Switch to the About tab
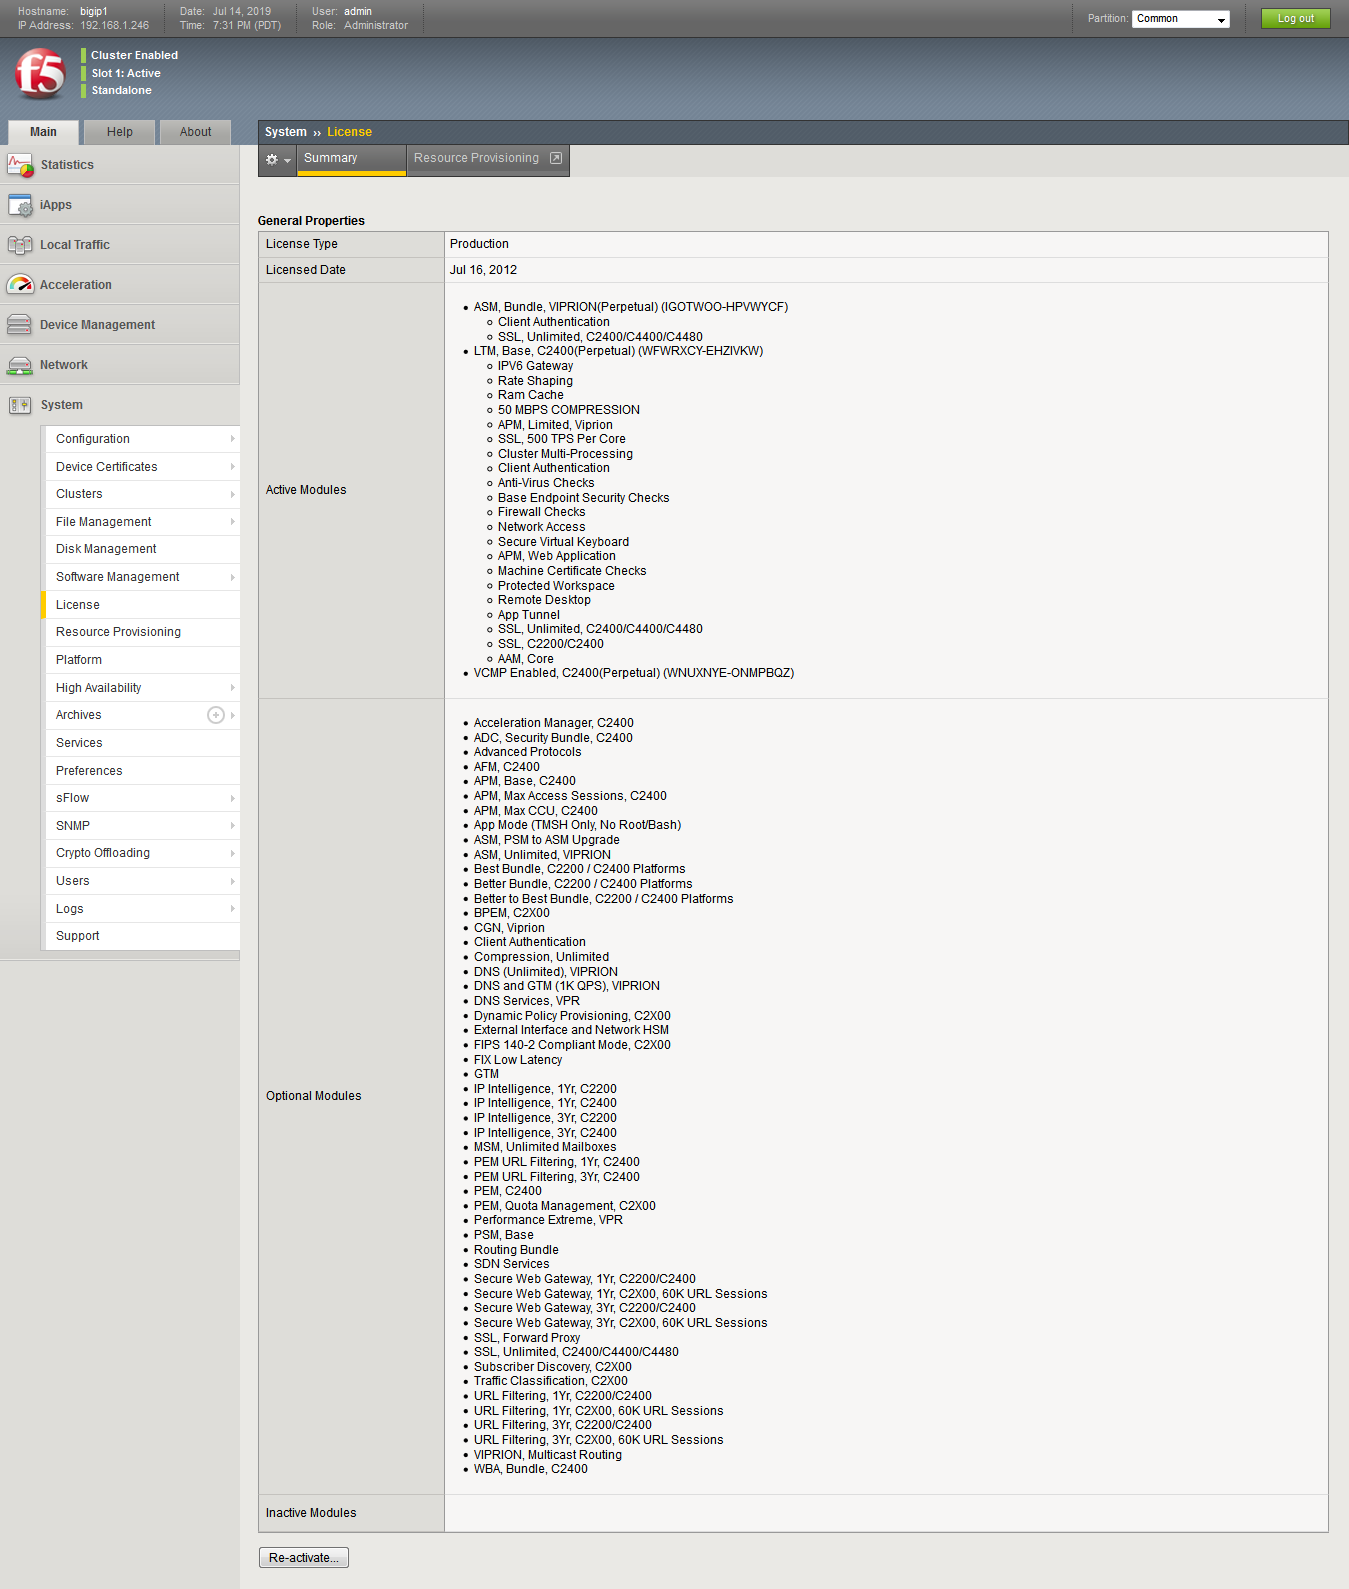The image size is (1349, 1589). 195,132
